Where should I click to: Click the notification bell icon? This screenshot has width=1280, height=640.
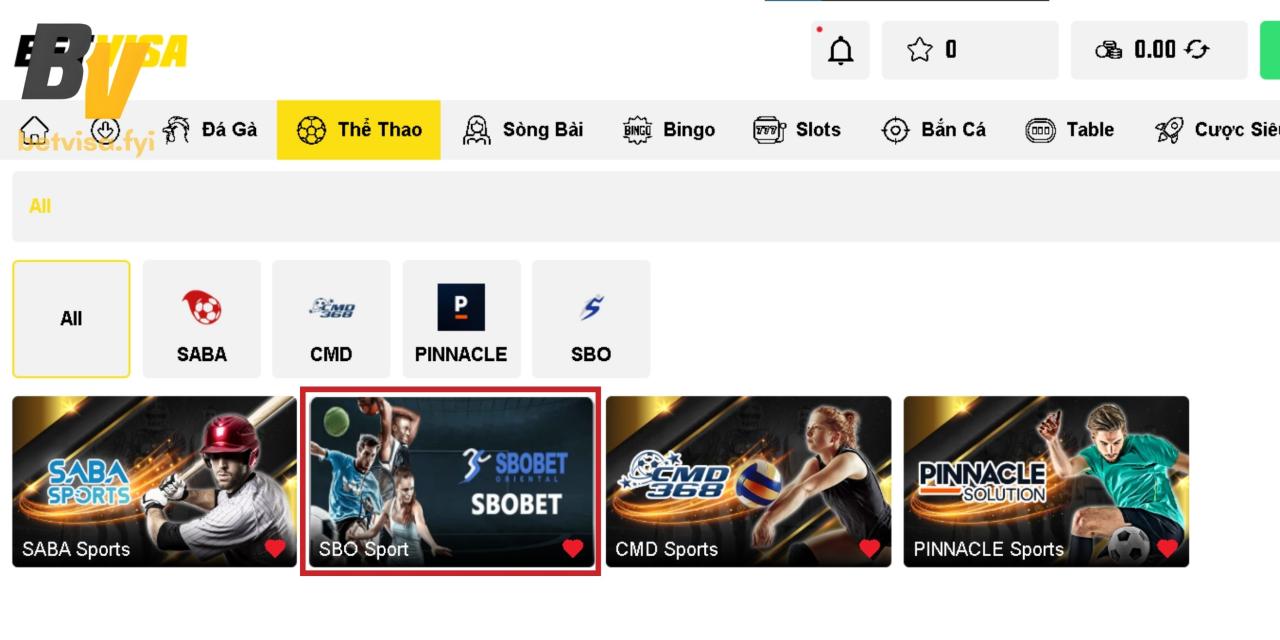coord(841,50)
